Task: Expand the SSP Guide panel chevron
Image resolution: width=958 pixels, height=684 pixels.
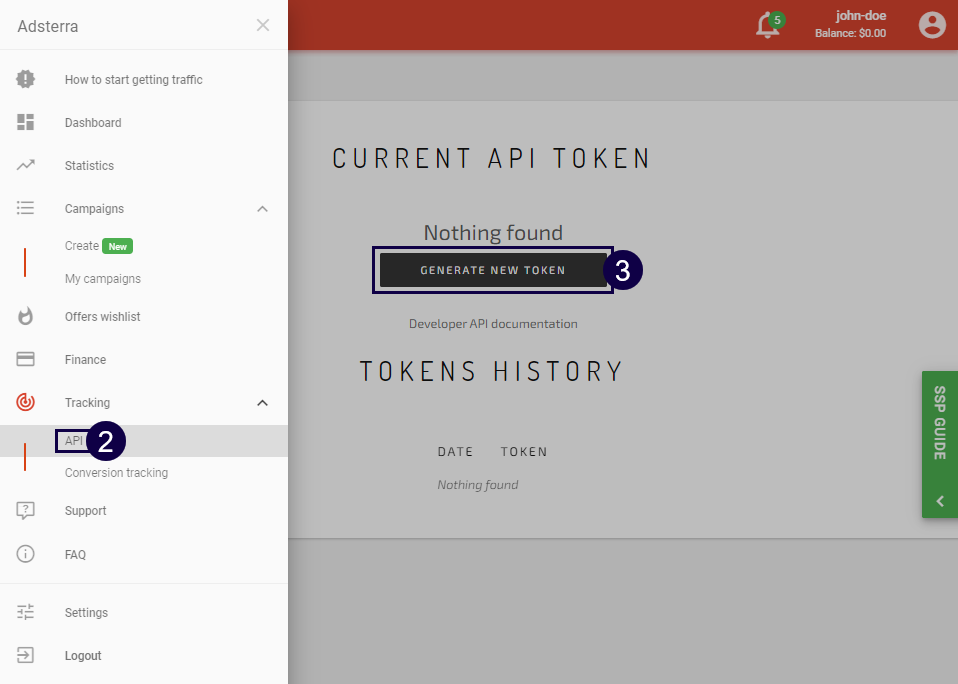Action: click(939, 500)
